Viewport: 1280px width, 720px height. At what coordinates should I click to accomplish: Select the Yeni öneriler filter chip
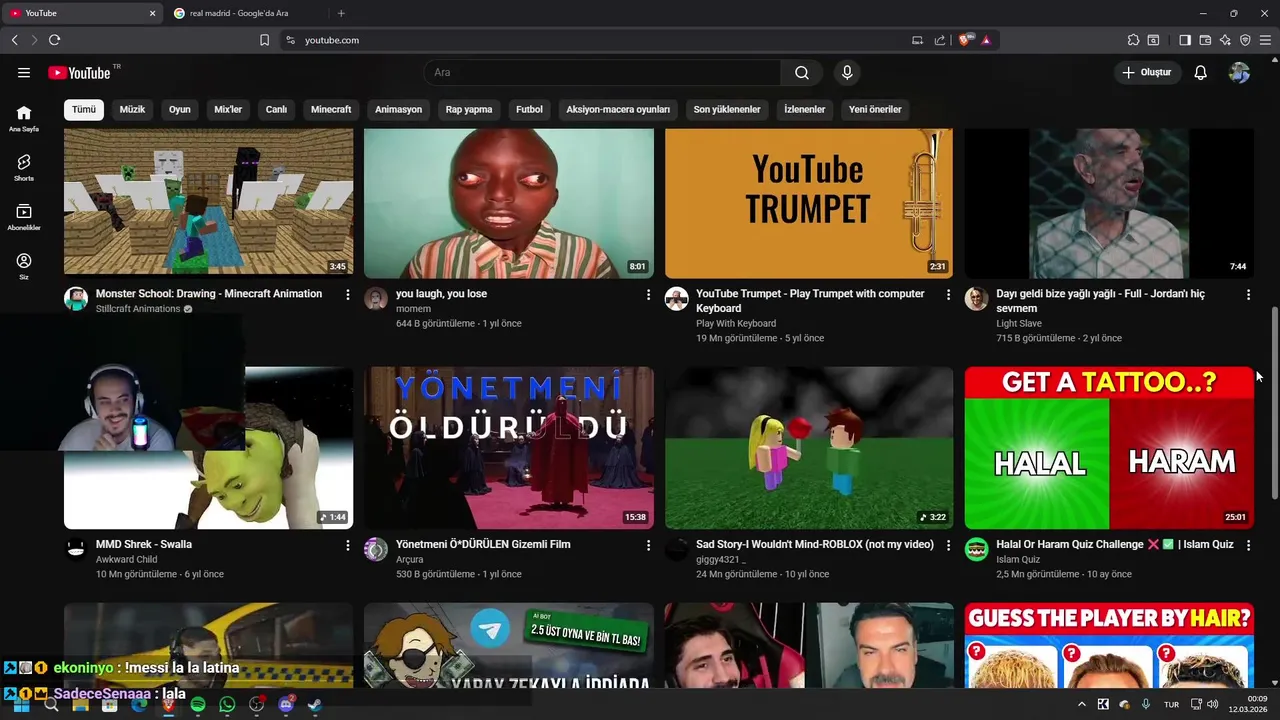pyautogui.click(x=875, y=109)
